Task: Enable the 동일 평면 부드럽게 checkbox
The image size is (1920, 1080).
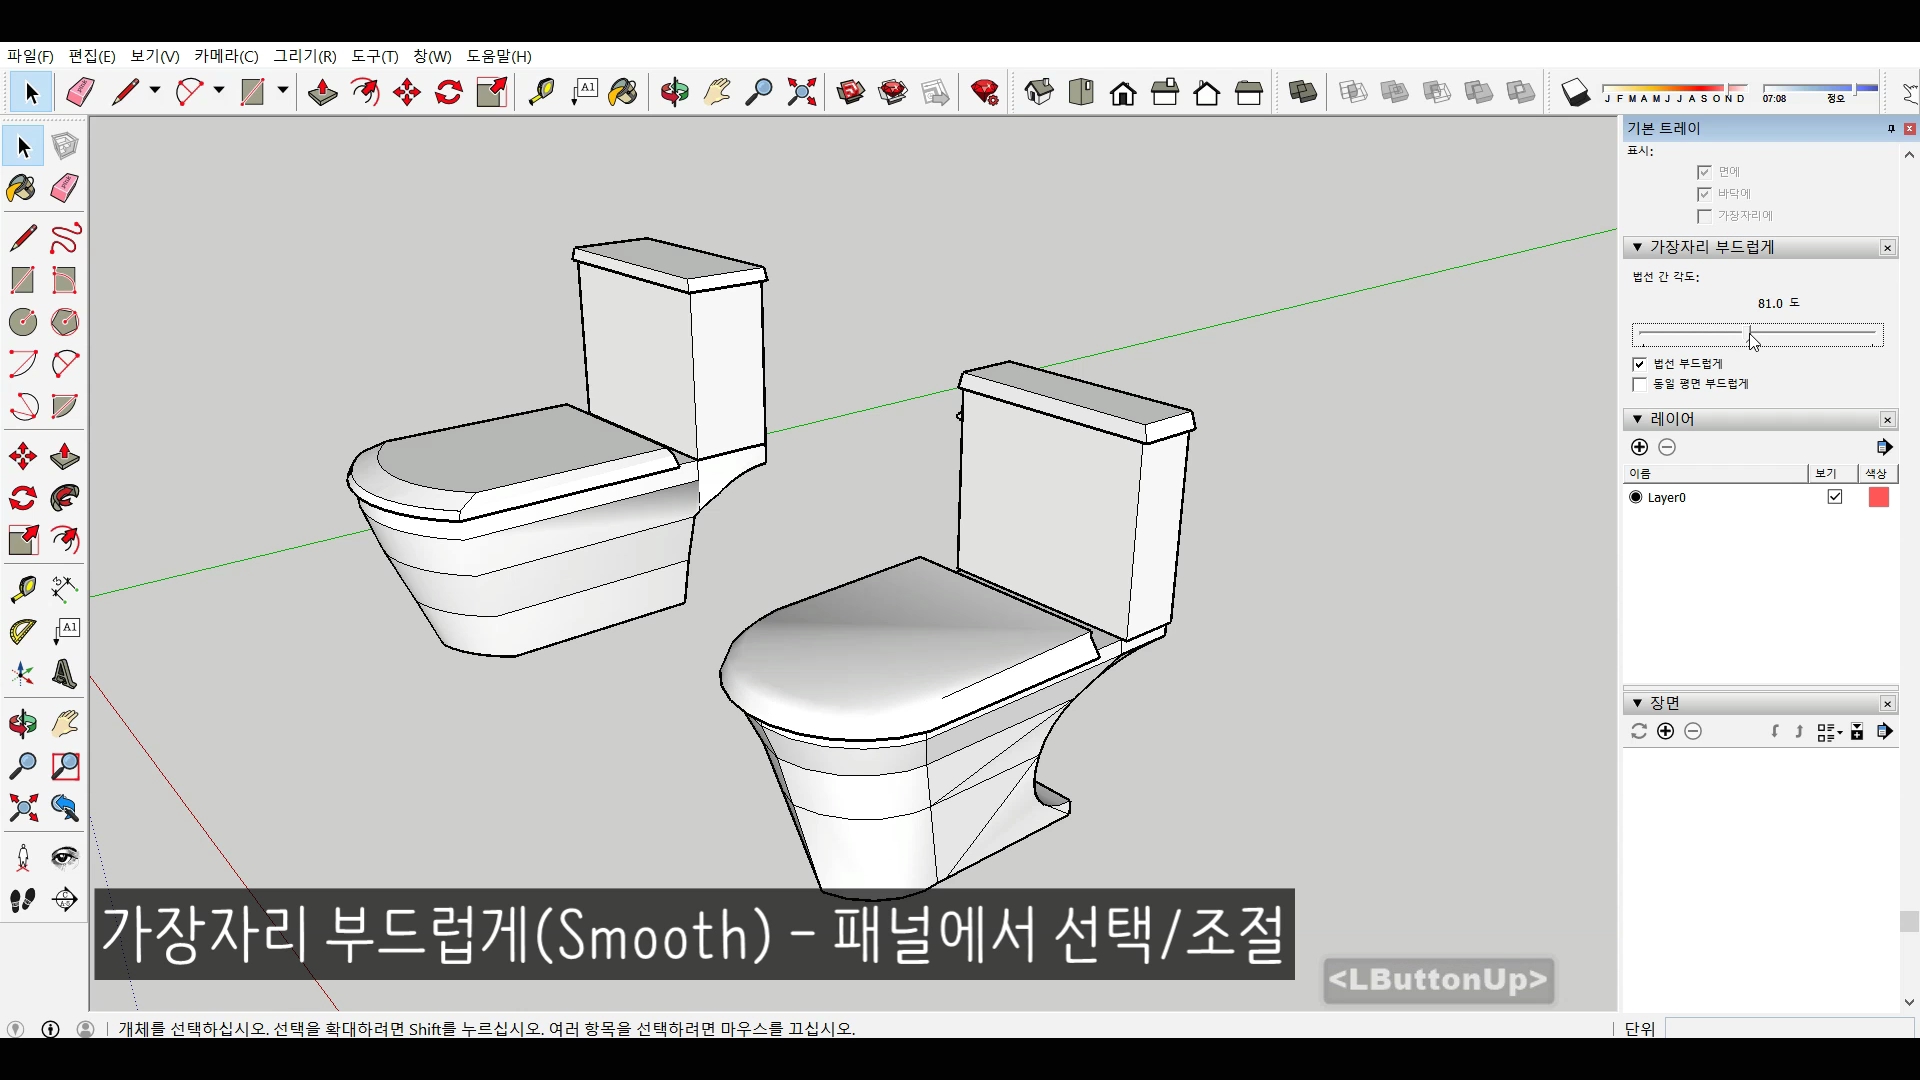Action: (x=1639, y=385)
